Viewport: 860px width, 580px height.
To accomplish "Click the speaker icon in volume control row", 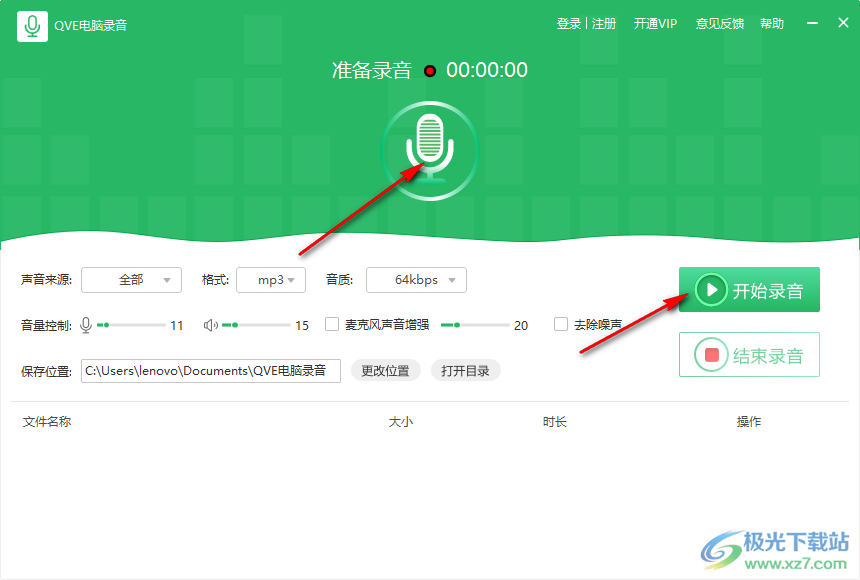I will (210, 324).
